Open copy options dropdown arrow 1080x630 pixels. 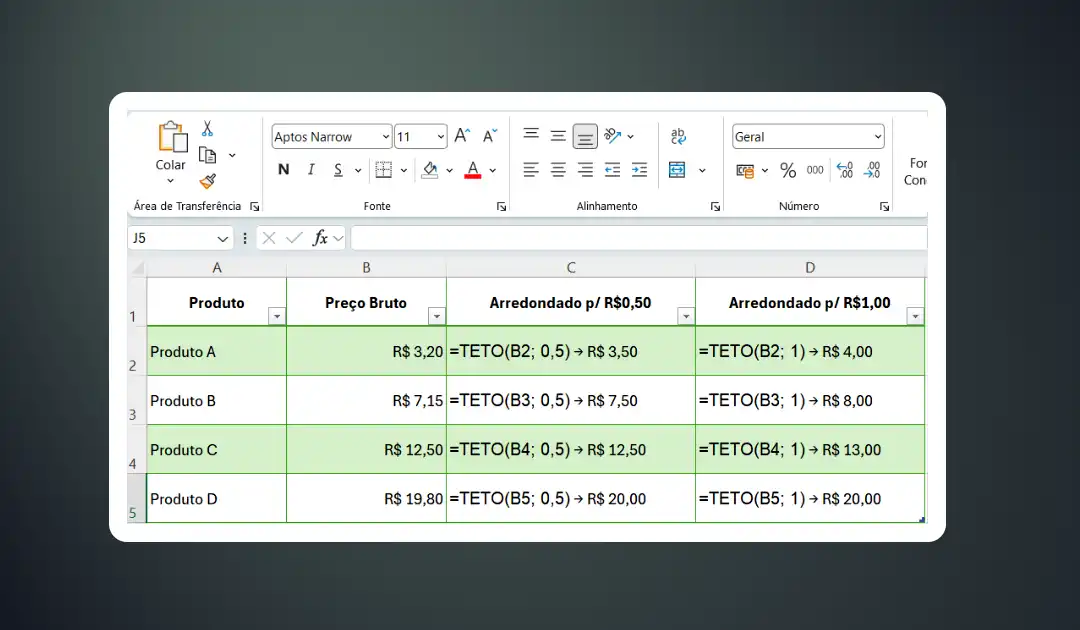point(232,156)
